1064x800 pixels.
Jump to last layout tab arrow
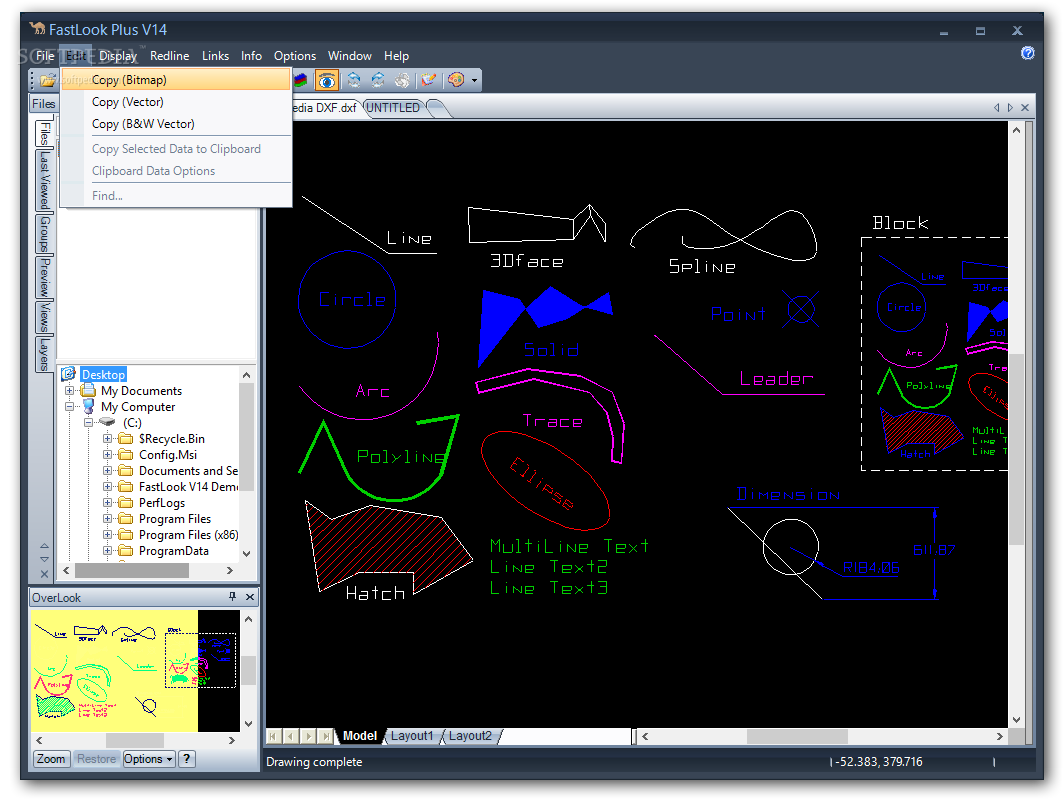tap(326, 736)
